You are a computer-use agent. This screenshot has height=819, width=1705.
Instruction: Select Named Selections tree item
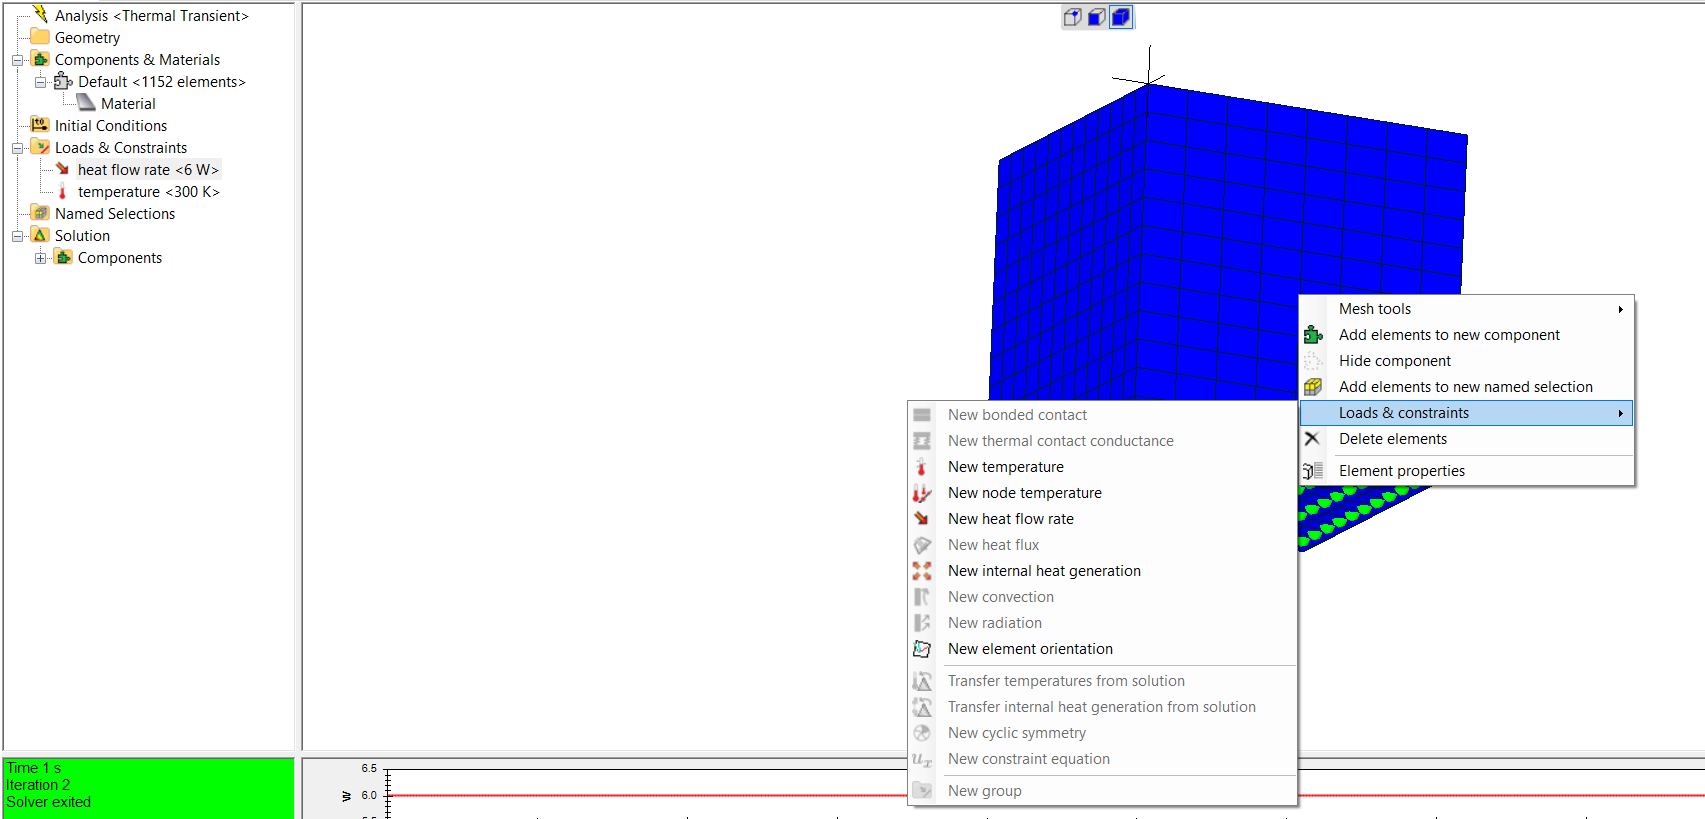[115, 214]
